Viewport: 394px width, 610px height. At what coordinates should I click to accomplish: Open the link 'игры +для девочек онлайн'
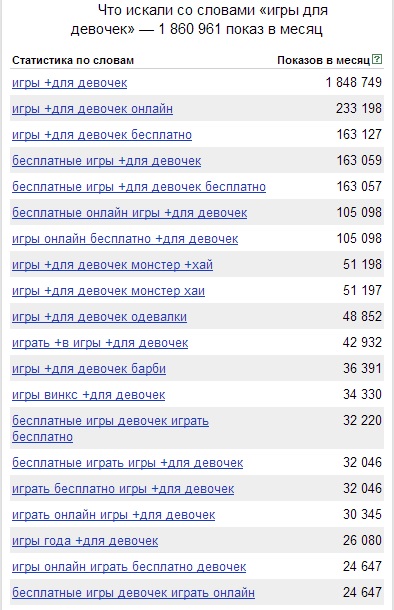[92, 109]
